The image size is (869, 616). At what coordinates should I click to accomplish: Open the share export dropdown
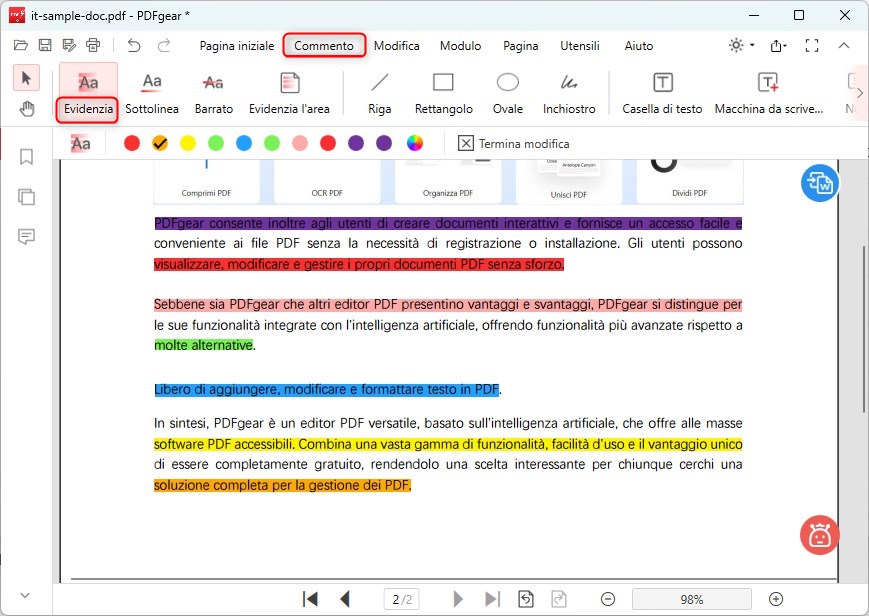tap(777, 45)
